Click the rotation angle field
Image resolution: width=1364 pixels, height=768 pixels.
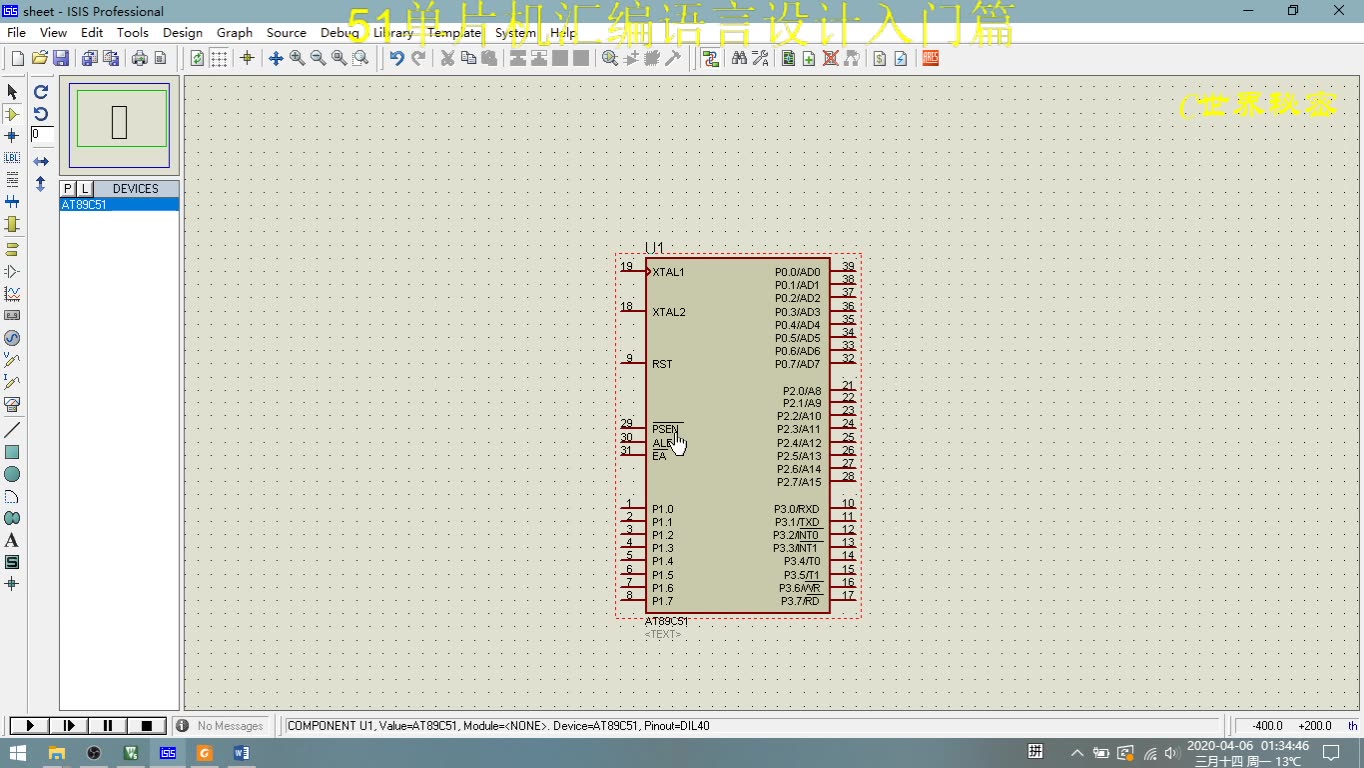coord(42,134)
